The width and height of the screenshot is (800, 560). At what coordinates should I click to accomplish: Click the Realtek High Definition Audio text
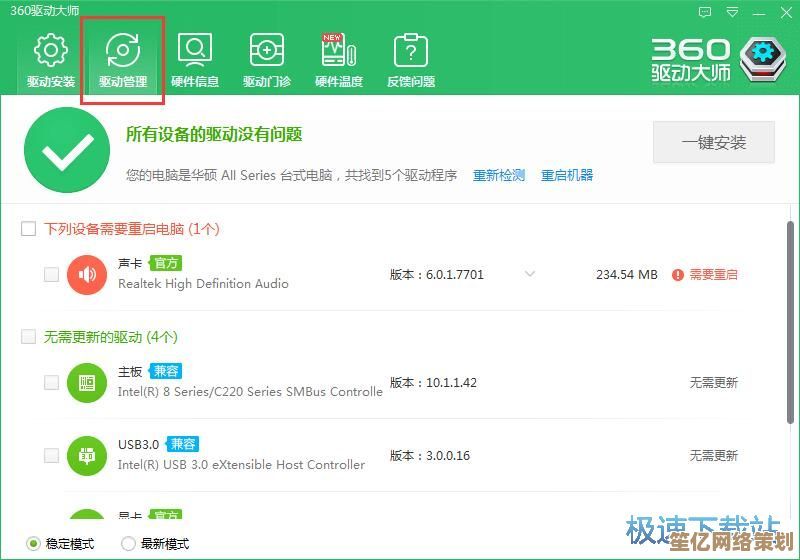[x=203, y=284]
